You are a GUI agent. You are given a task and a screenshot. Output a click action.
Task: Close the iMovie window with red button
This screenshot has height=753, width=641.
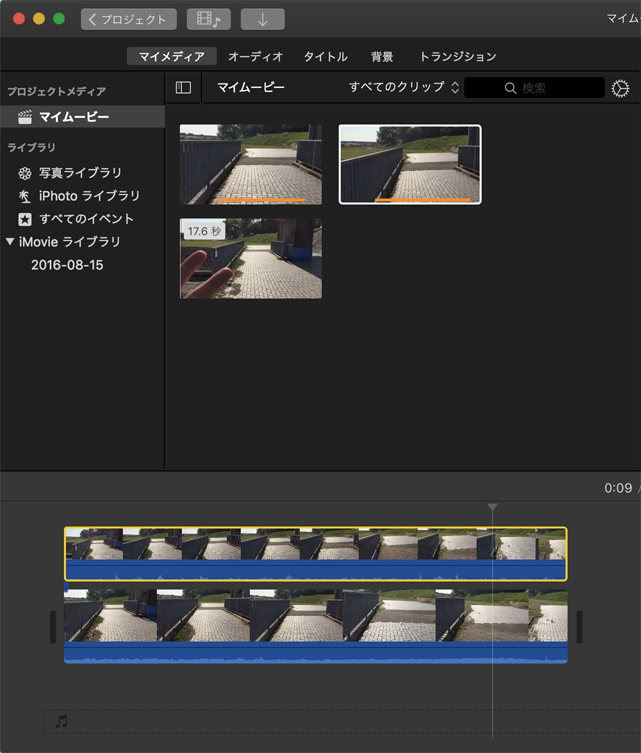pyautogui.click(x=19, y=19)
